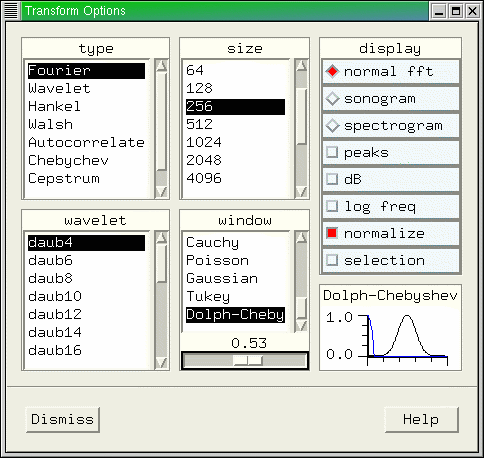
Task: Click the size list scroll-up arrow
Action: [301, 66]
